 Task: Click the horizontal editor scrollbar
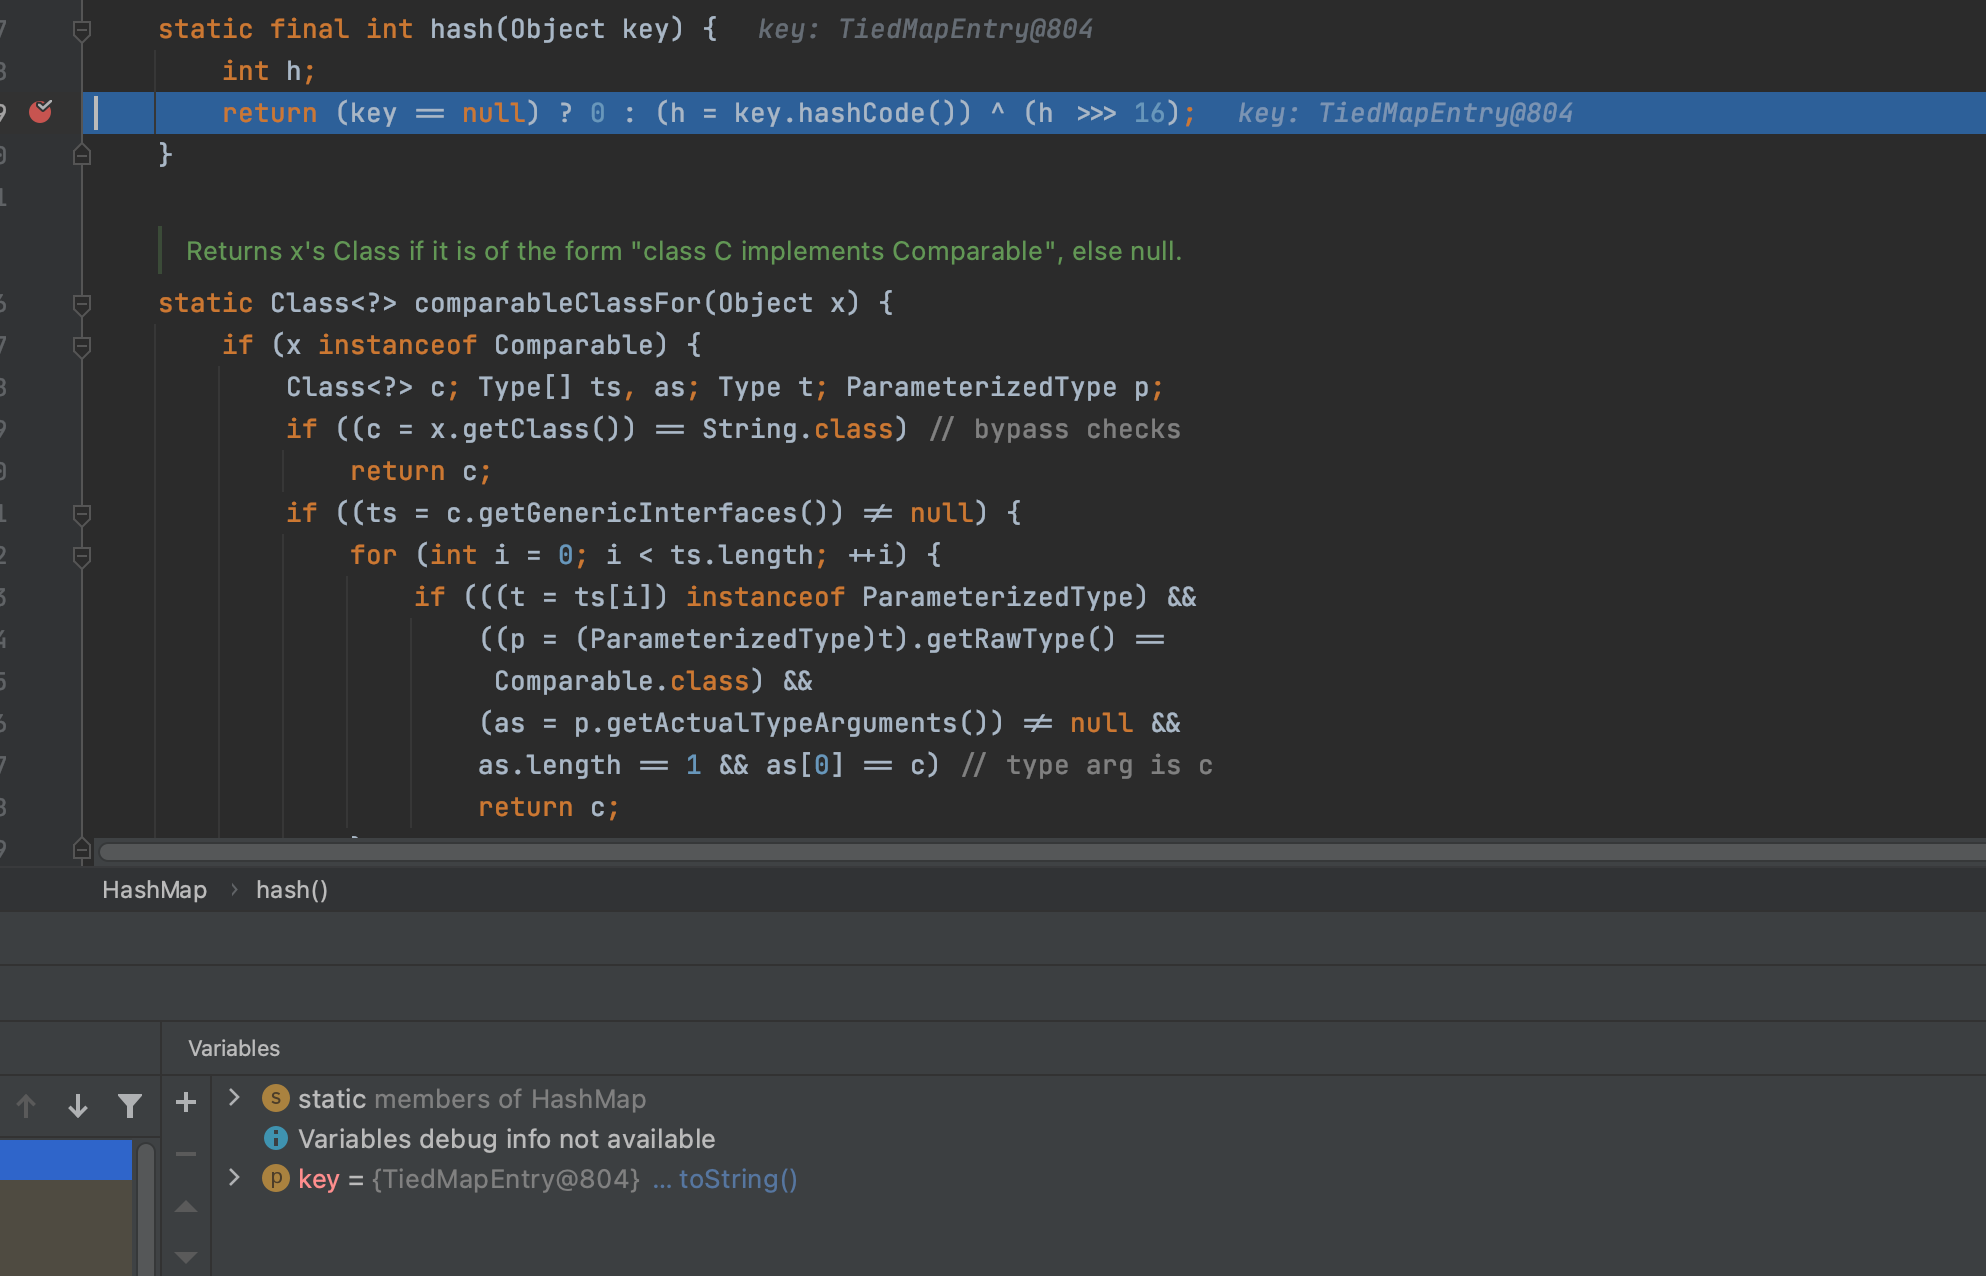[x=1042, y=851]
